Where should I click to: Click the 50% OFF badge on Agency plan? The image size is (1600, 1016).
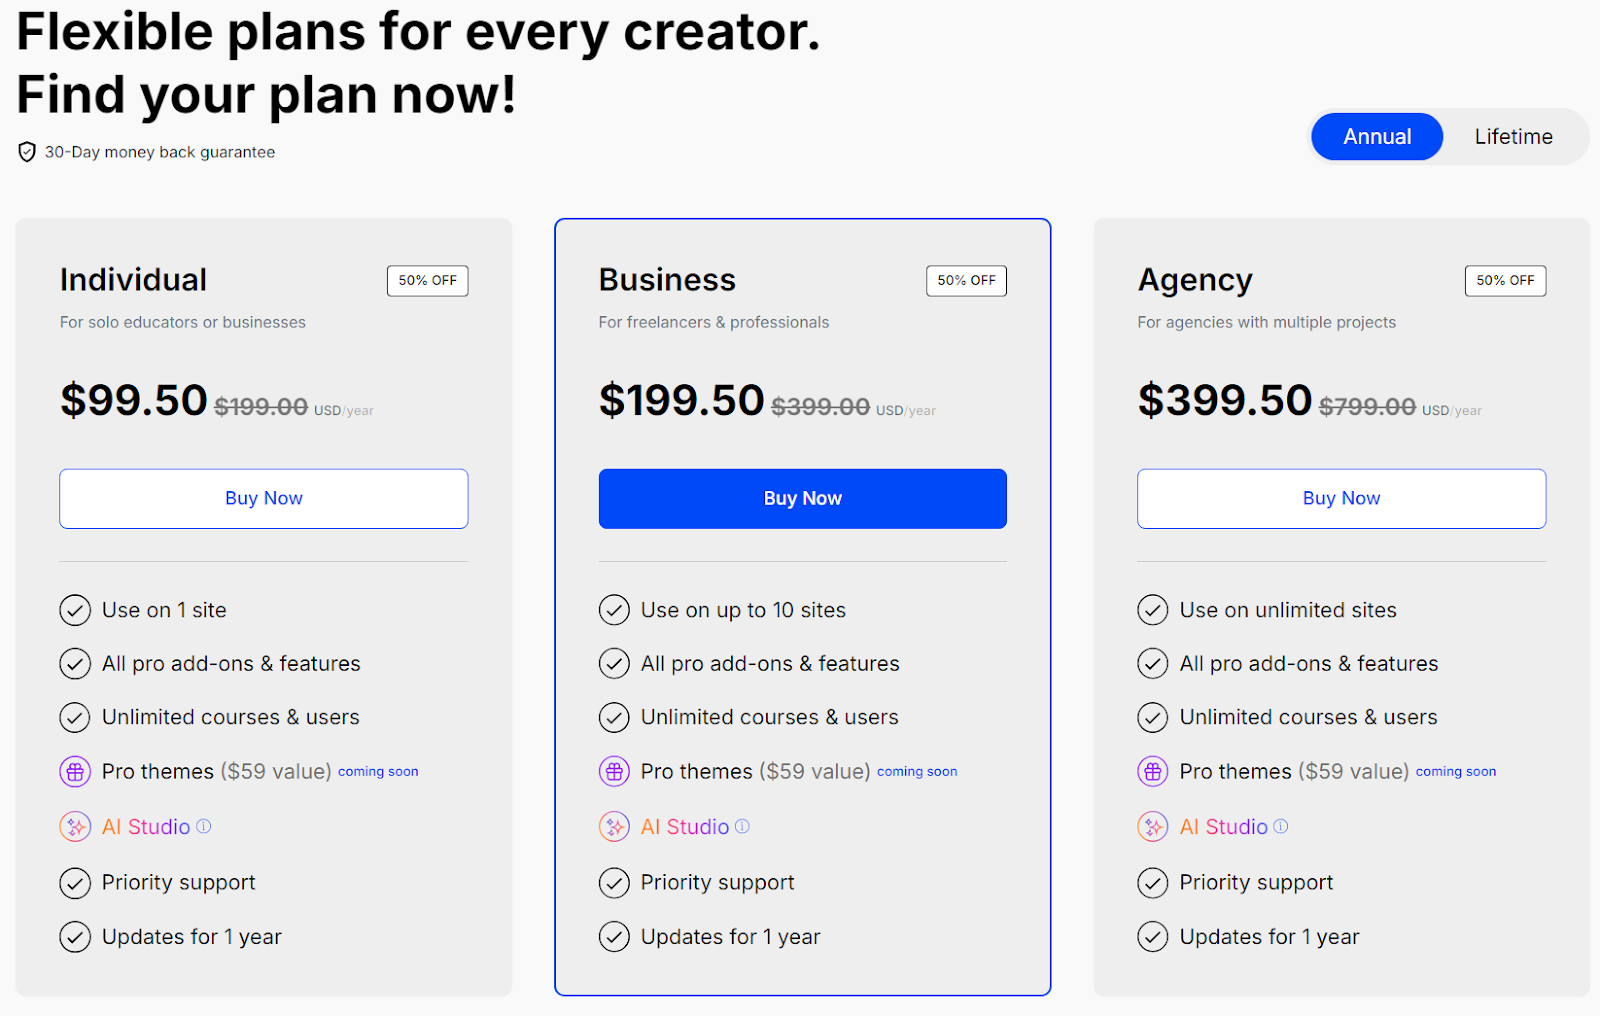coord(1505,280)
